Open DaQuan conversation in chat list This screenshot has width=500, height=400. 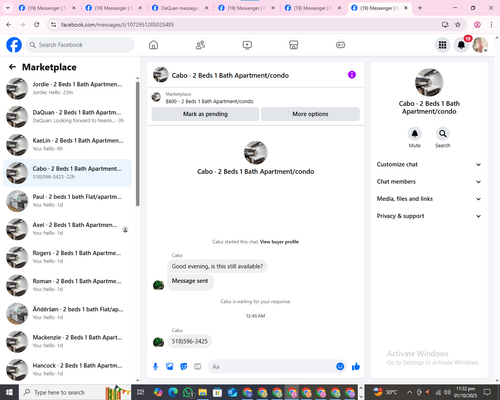pos(67,117)
